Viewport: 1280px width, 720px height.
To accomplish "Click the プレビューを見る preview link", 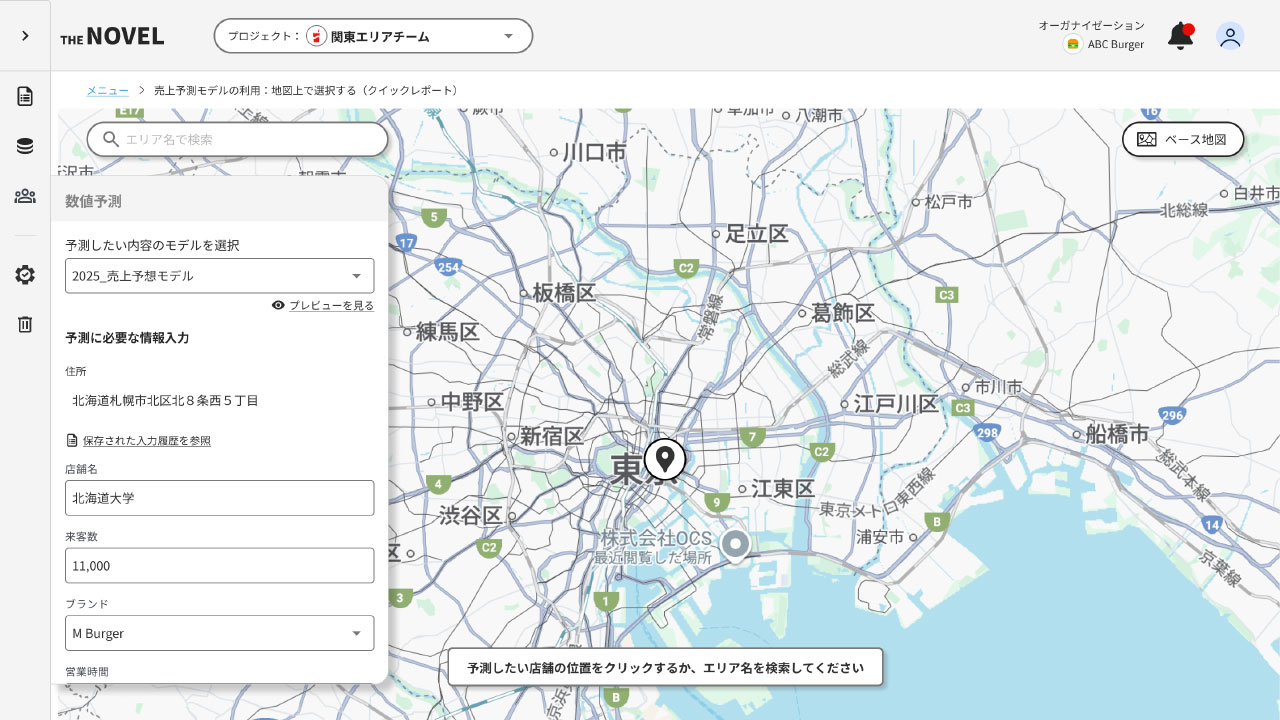I will pyautogui.click(x=331, y=305).
